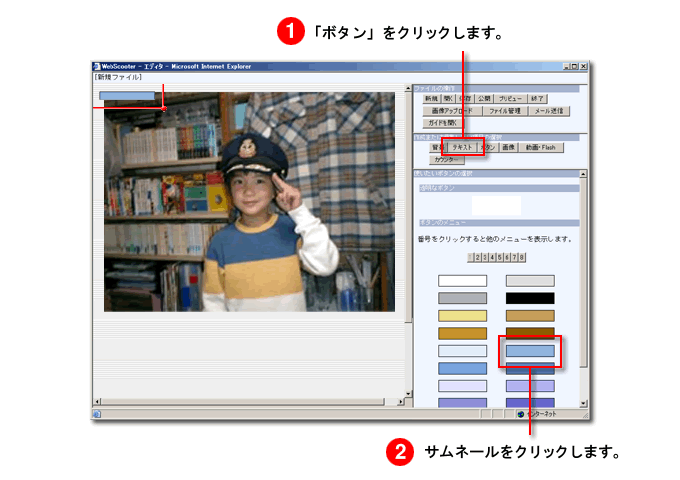Viewport: 680px width, 480px height.
Task: Open button menu page 4
Action: tap(492, 258)
